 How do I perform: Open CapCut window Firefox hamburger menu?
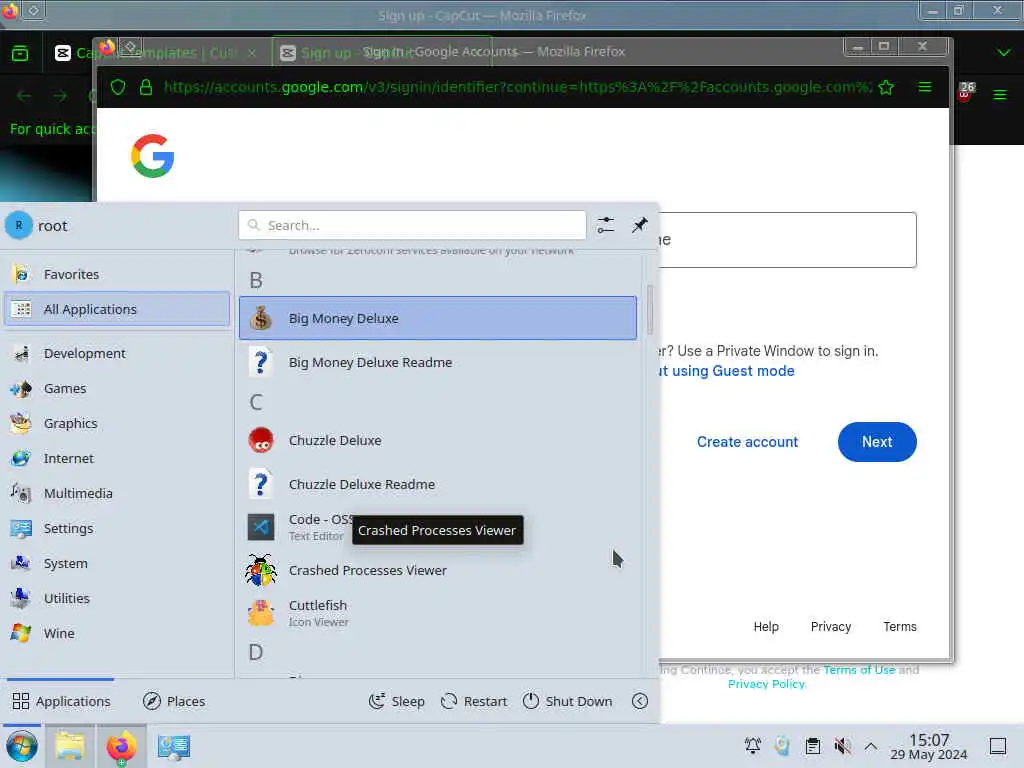point(1000,95)
